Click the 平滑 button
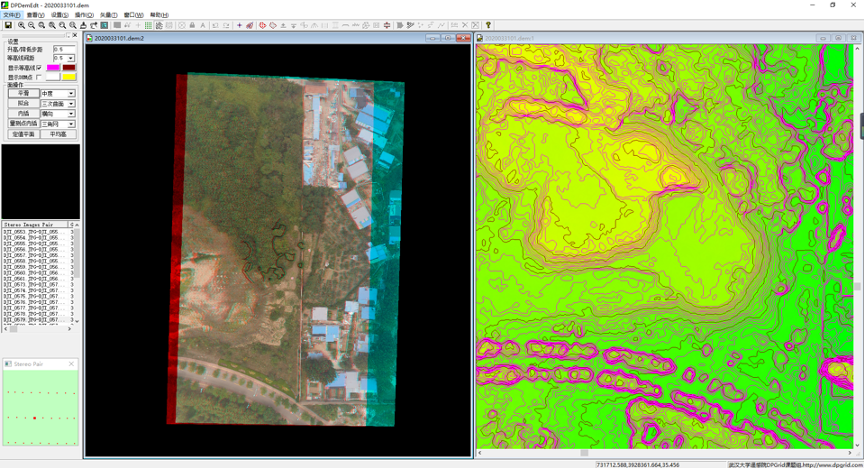 [x=23, y=94]
